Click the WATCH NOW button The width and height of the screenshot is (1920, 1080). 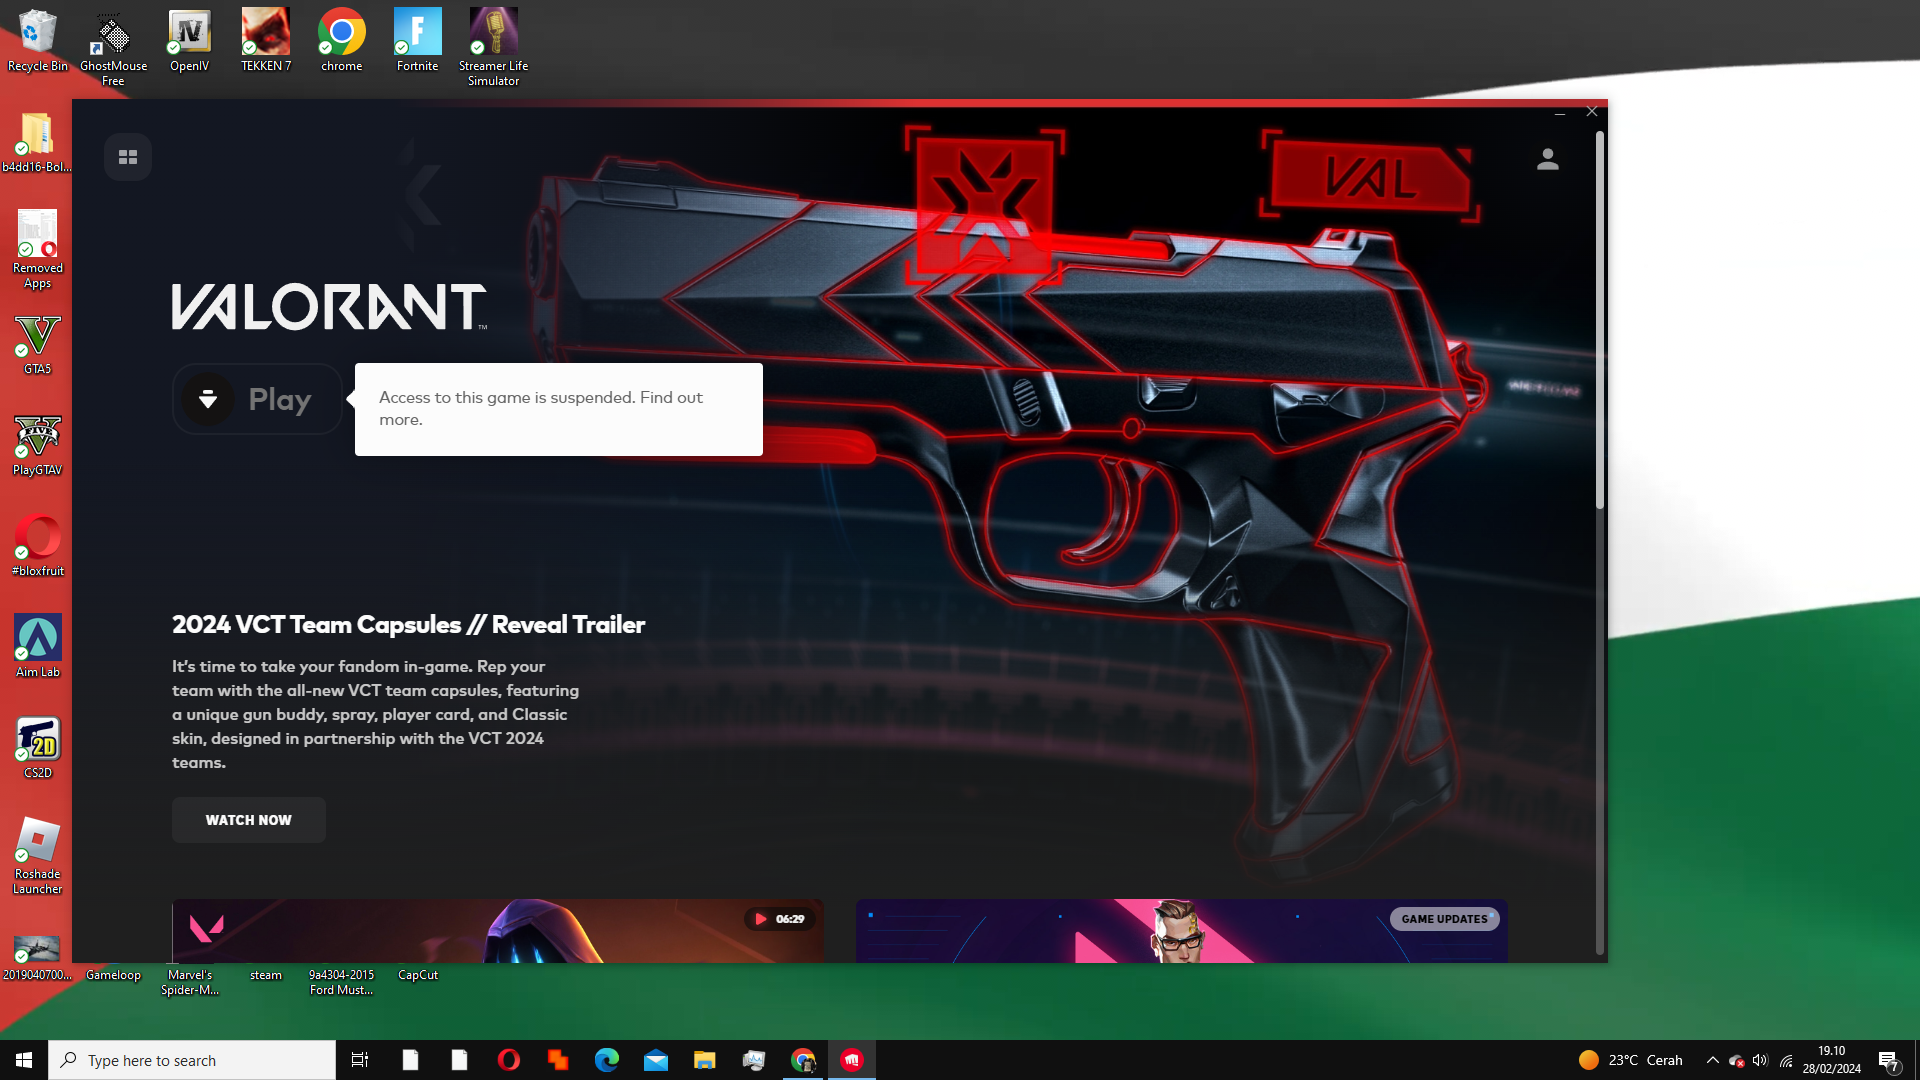click(x=248, y=819)
